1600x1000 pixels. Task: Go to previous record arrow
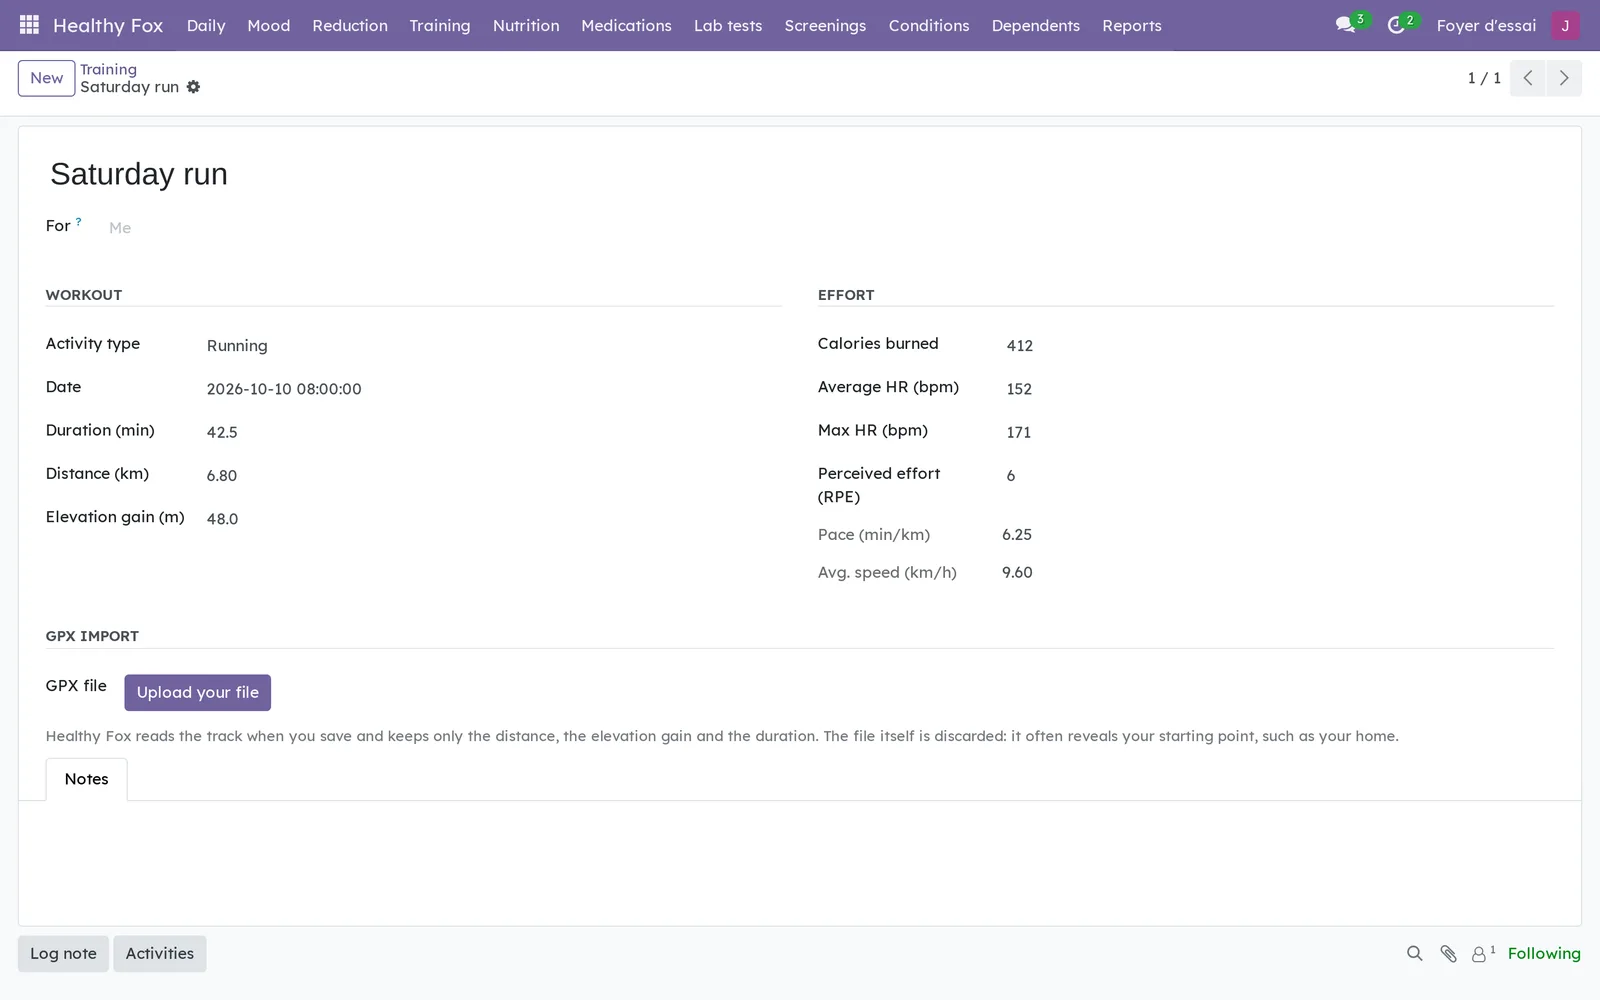1528,78
